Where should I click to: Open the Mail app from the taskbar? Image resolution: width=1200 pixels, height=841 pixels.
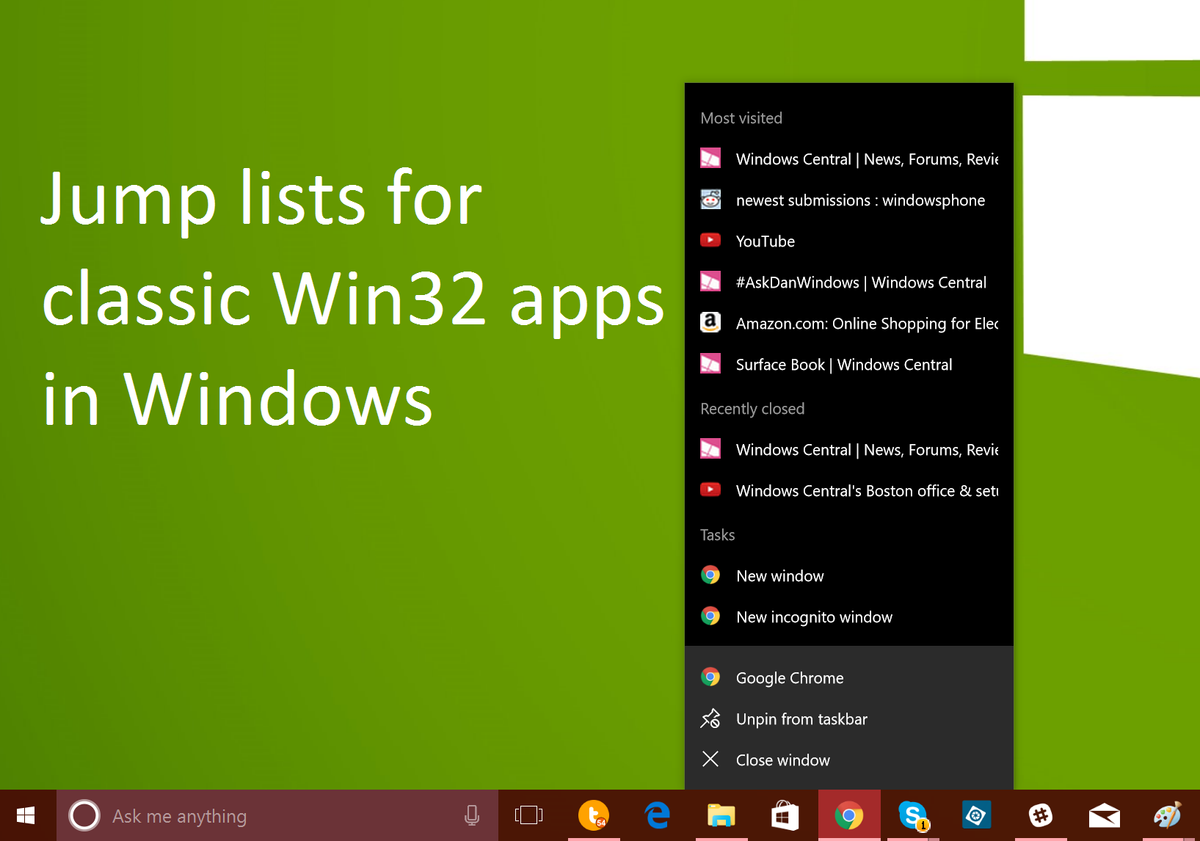(1104, 816)
